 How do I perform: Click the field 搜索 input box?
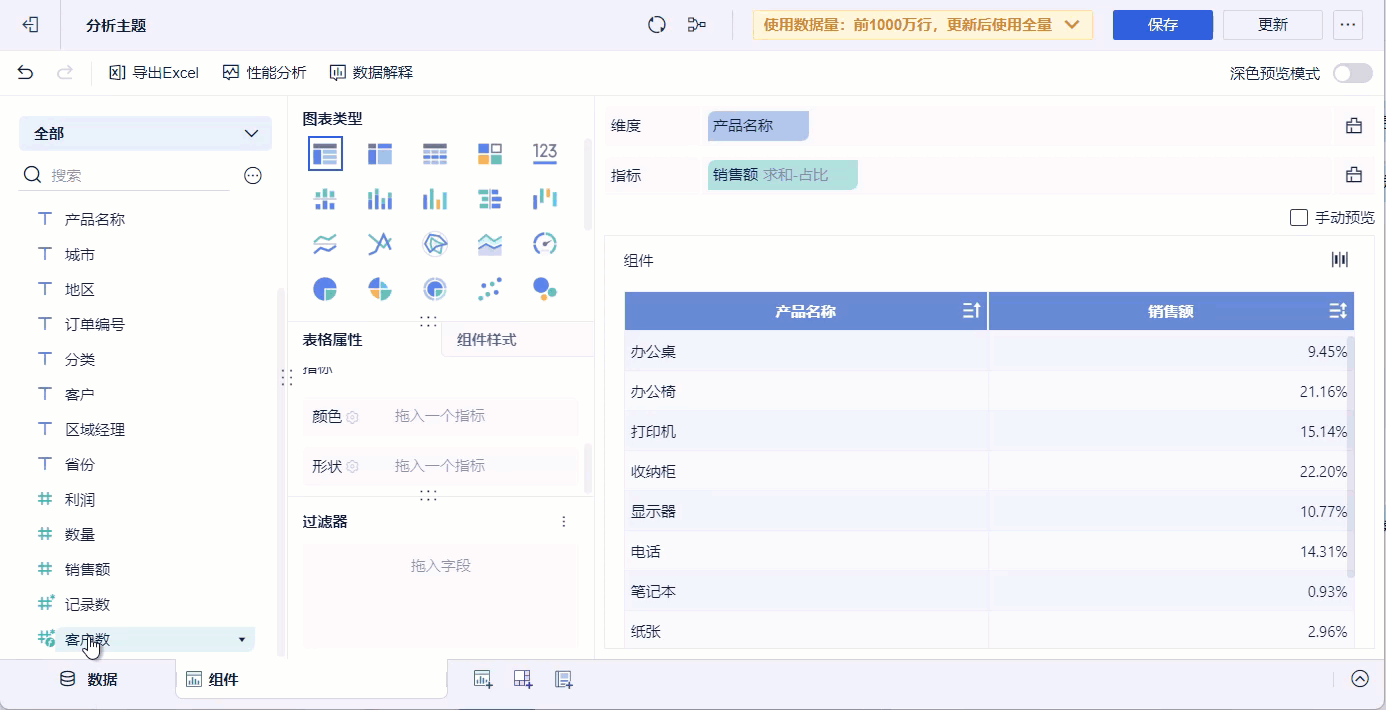[x=138, y=175]
